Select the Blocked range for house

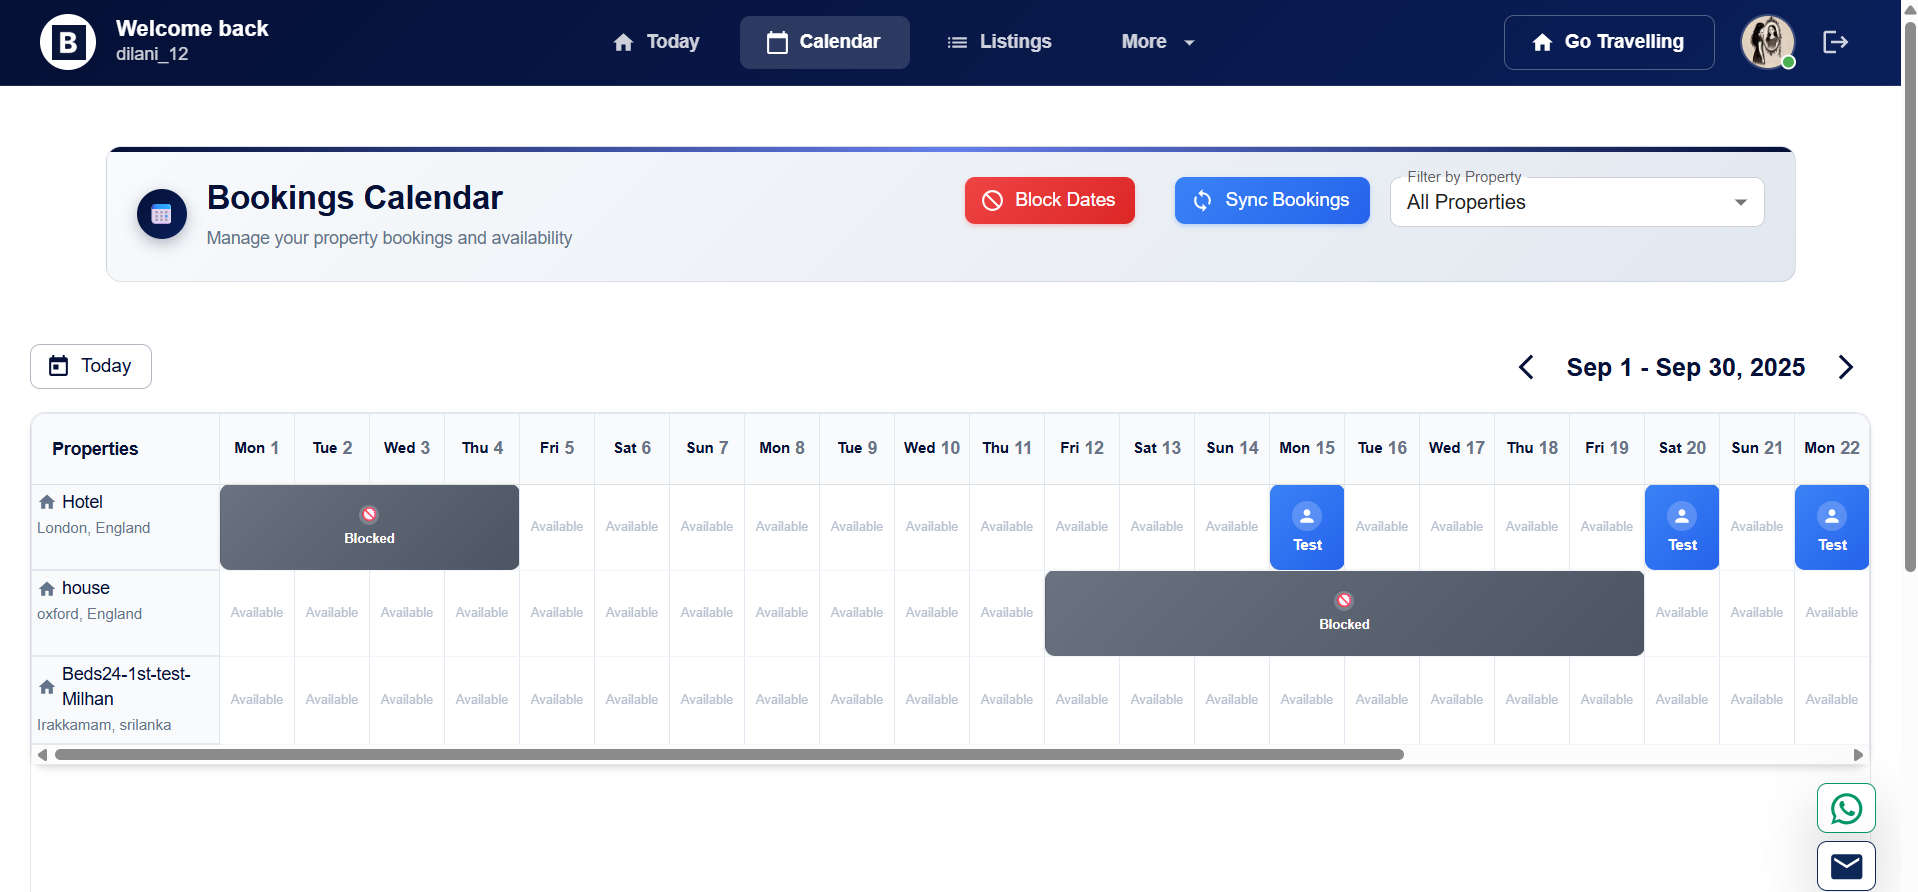click(1343, 613)
